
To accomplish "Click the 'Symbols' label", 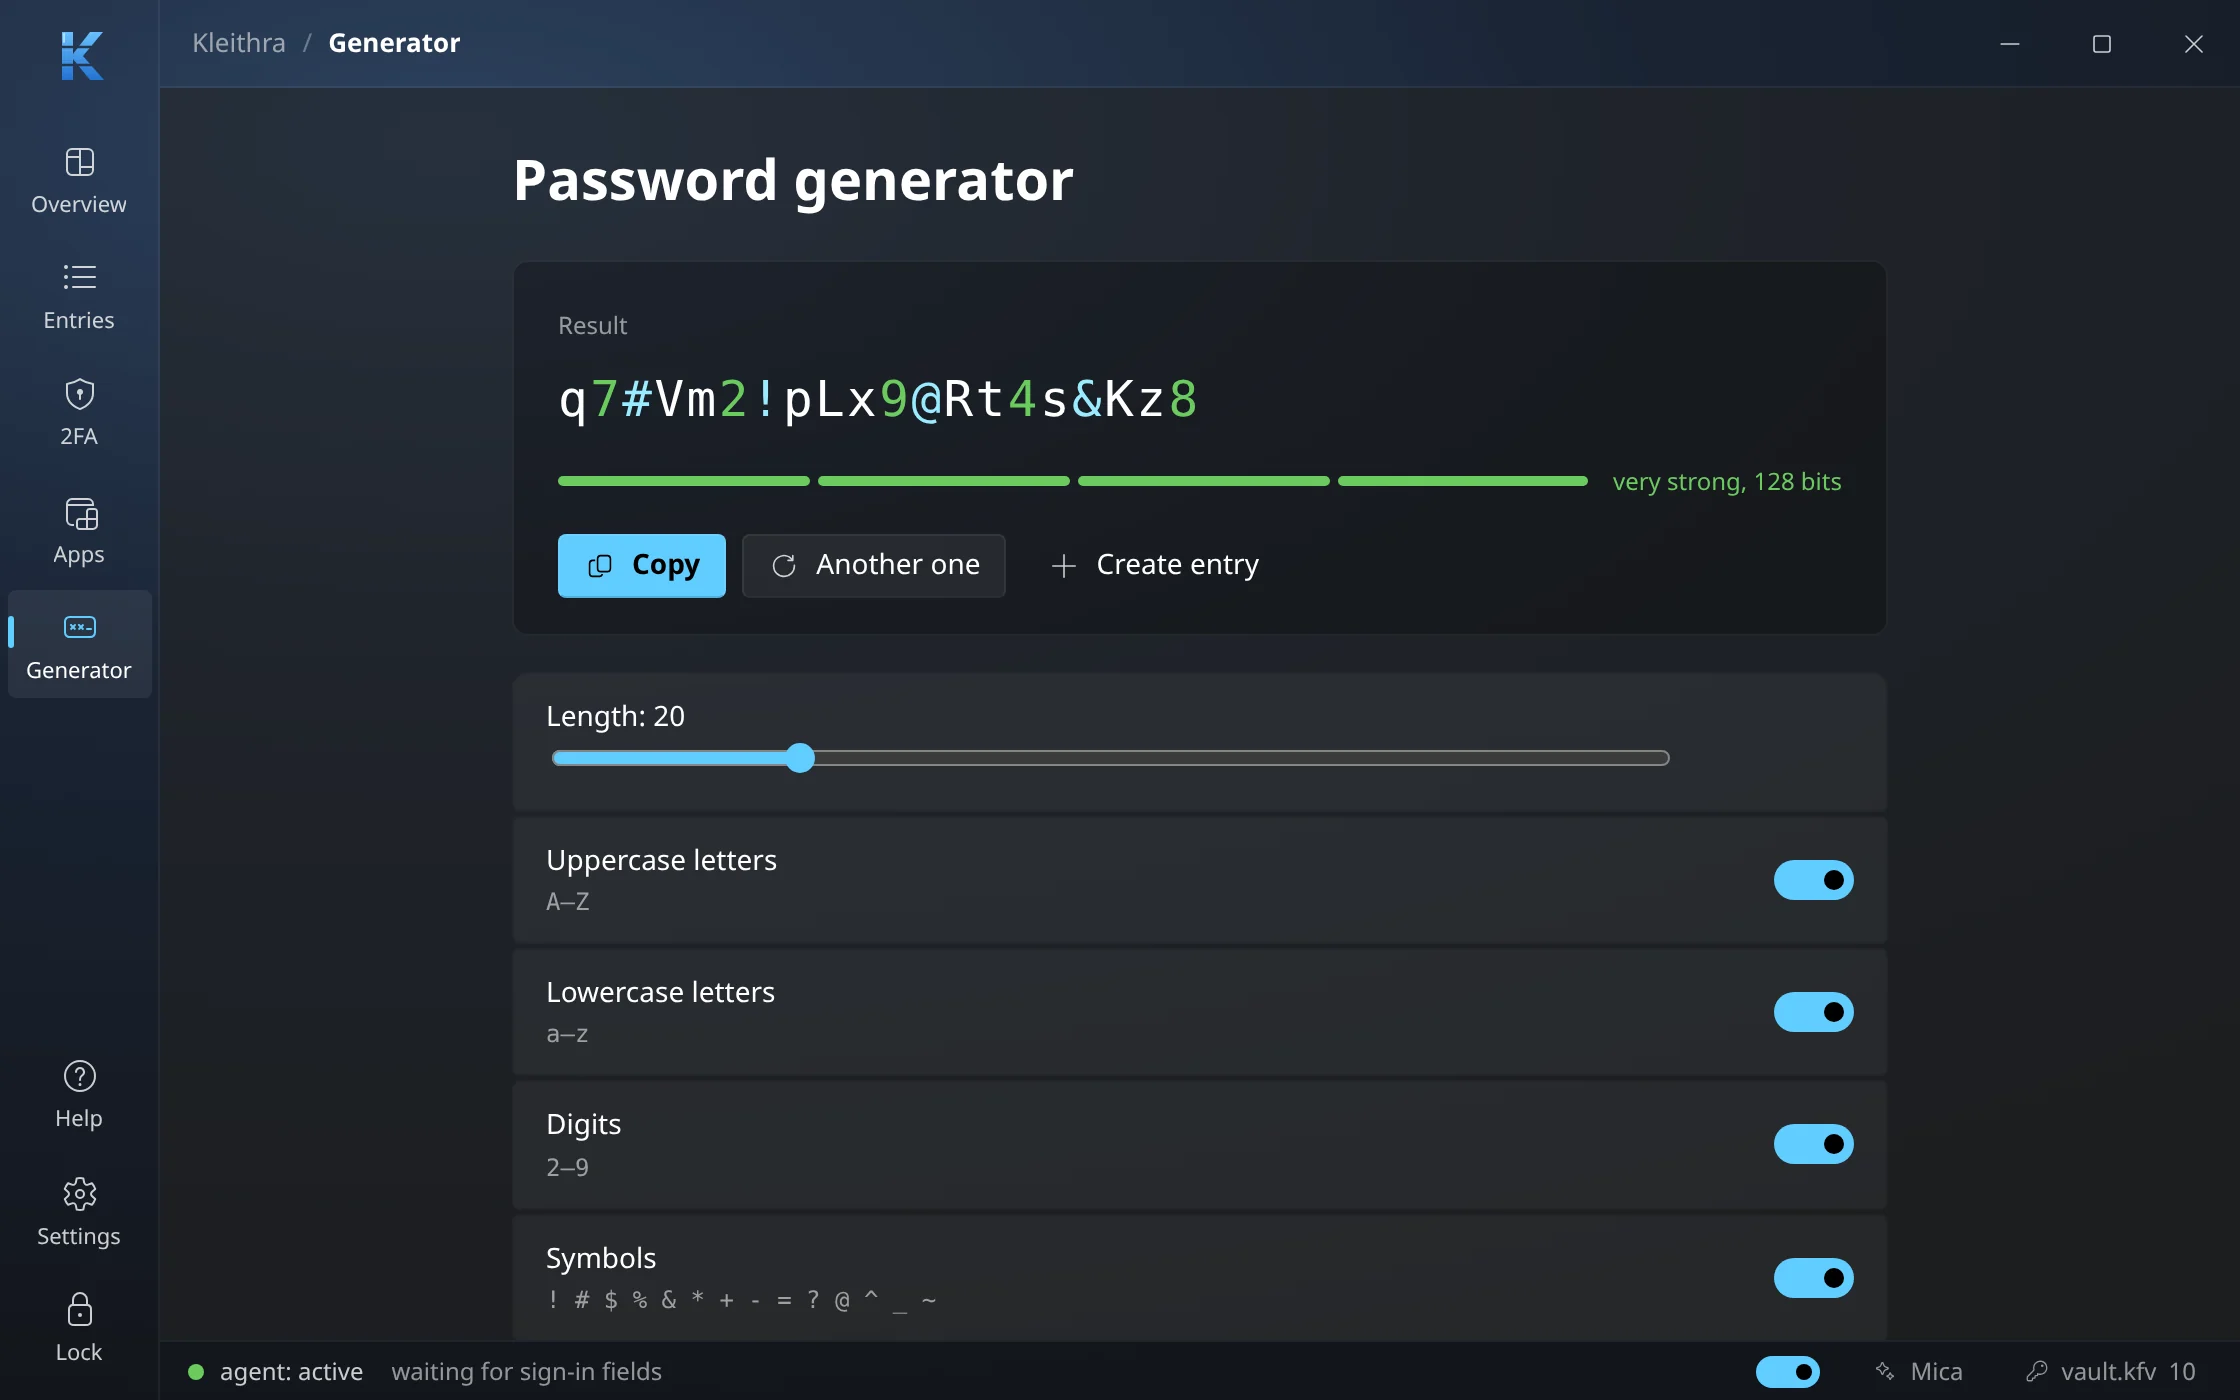I will point(601,1258).
